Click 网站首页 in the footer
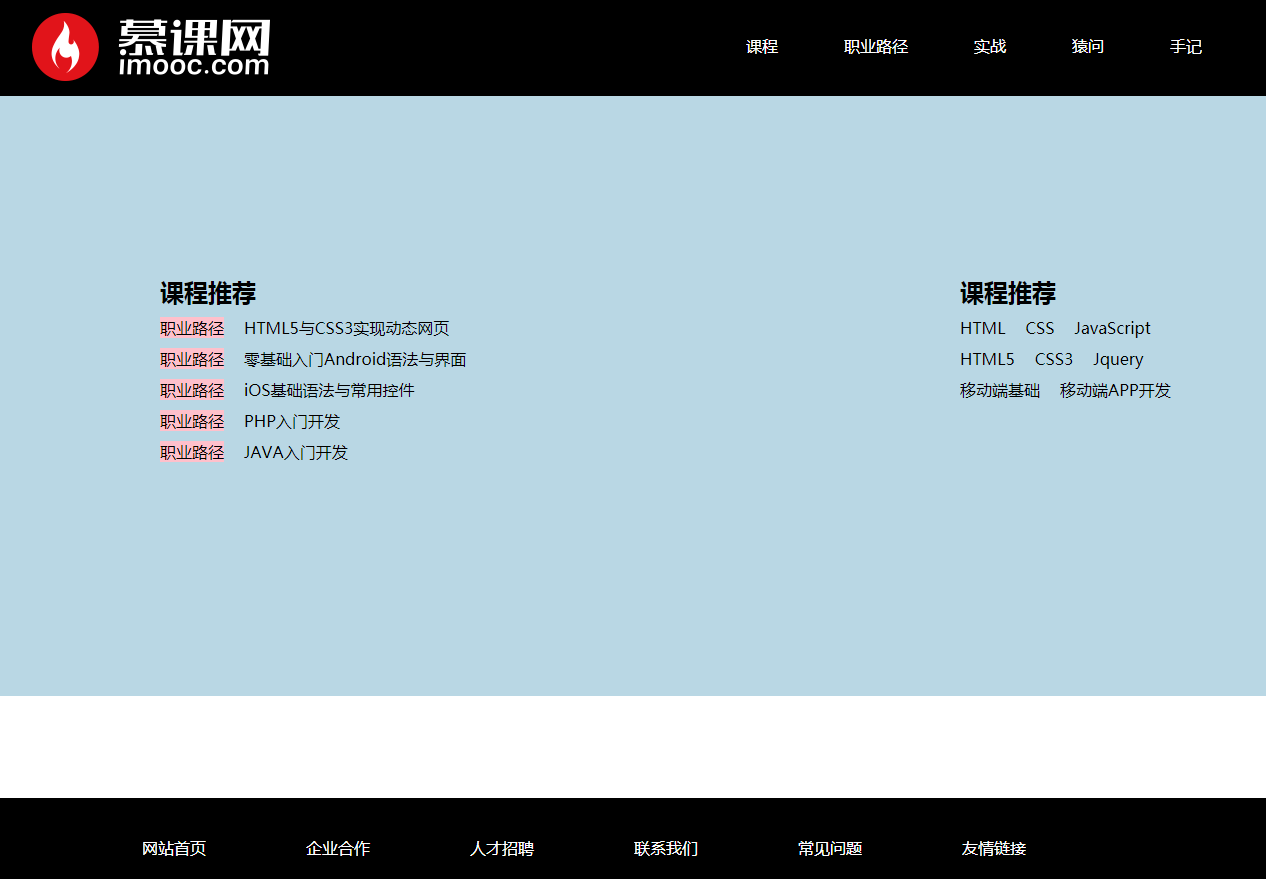Image resolution: width=1266 pixels, height=879 pixels. tap(174, 848)
